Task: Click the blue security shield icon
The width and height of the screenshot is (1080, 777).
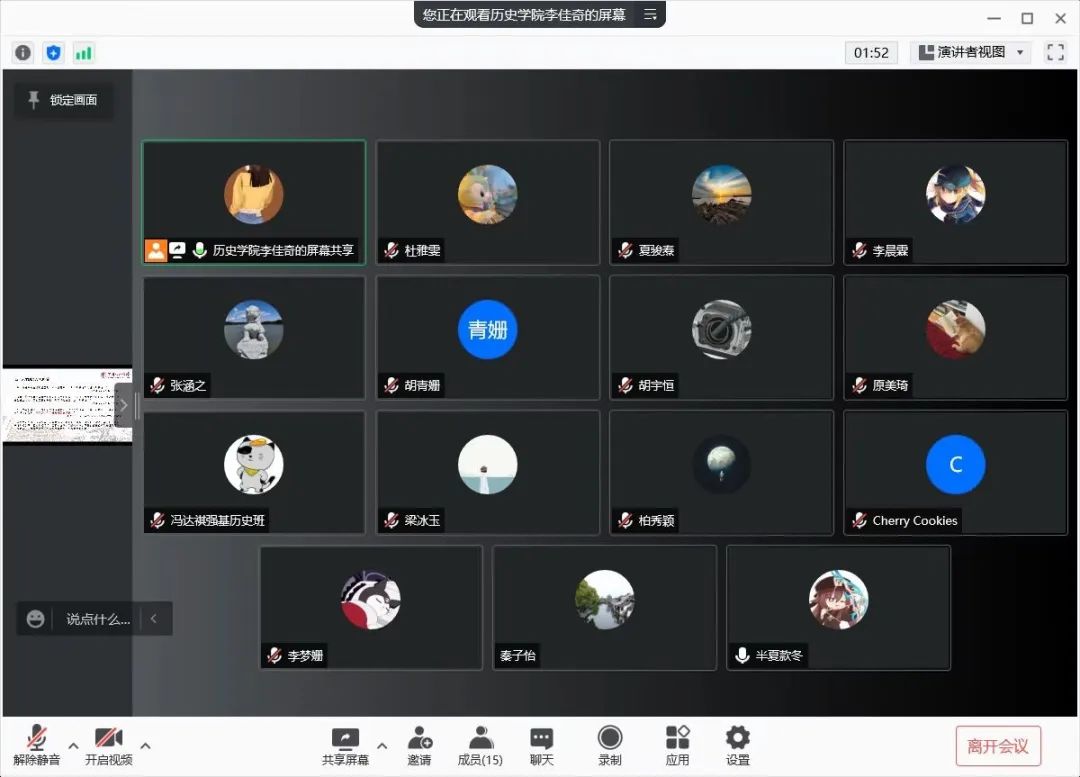Action: tap(53, 53)
